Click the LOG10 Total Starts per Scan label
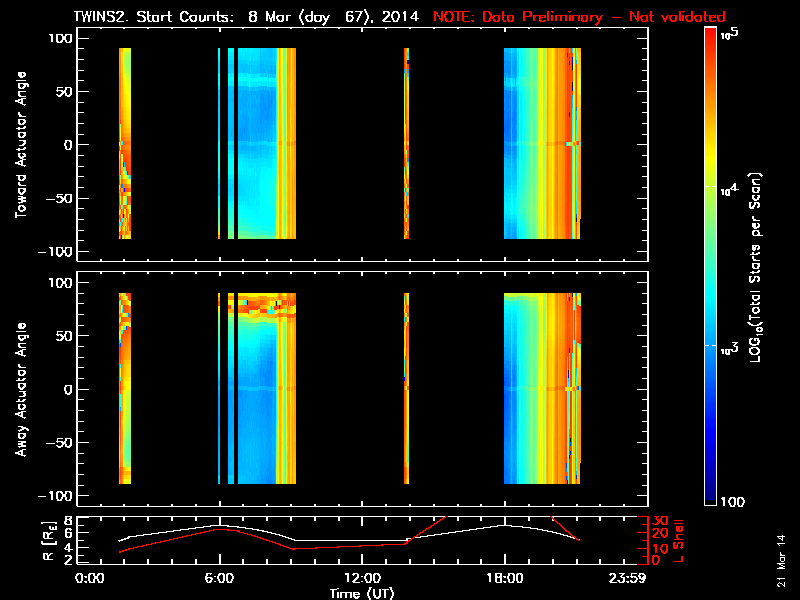The width and height of the screenshot is (800, 600). [x=760, y=266]
